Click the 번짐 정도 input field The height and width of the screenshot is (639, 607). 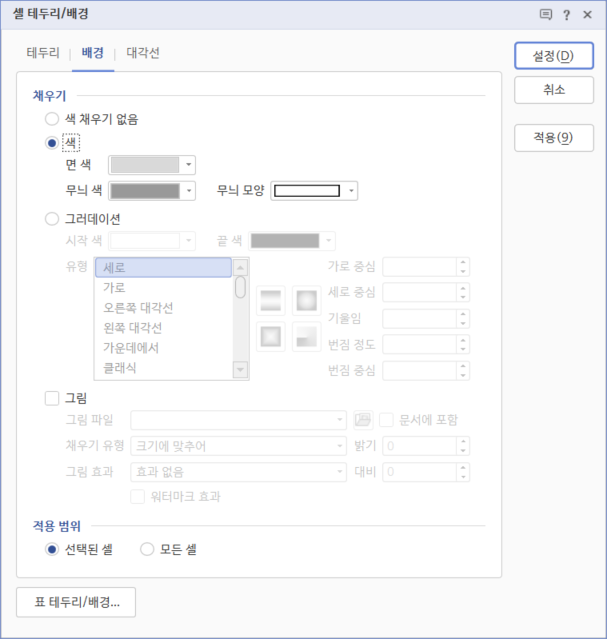click(x=419, y=345)
